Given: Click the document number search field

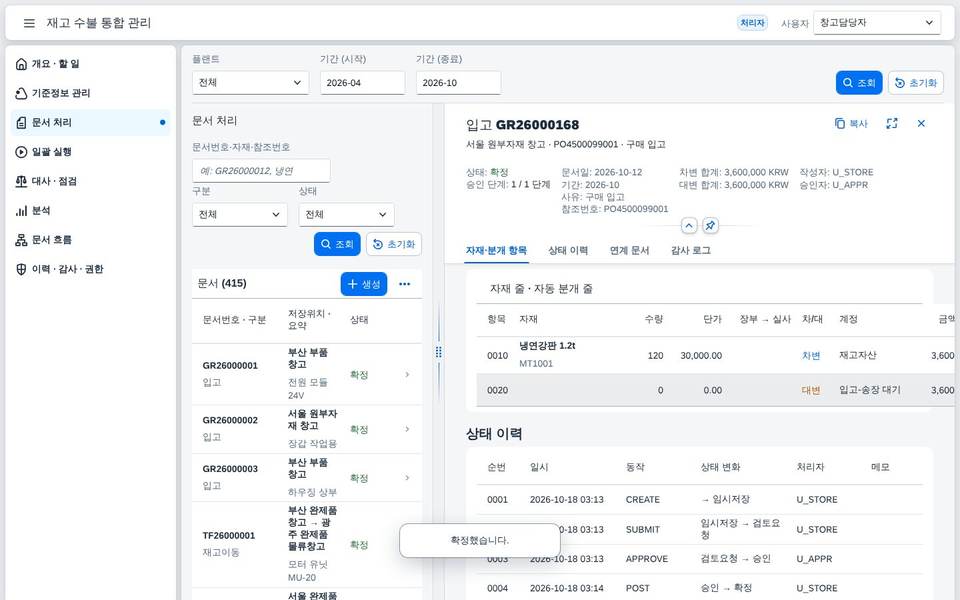Looking at the screenshot, I should point(261,171).
